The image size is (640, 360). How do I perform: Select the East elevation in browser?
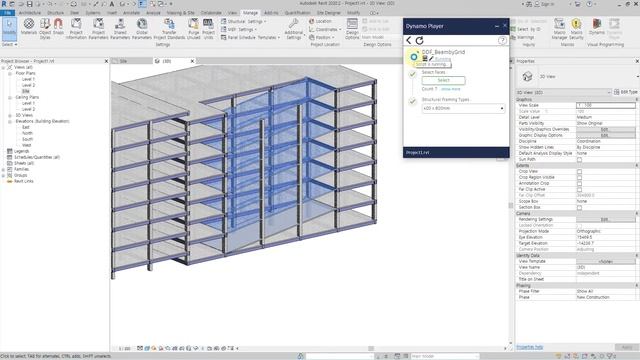pos(26,127)
